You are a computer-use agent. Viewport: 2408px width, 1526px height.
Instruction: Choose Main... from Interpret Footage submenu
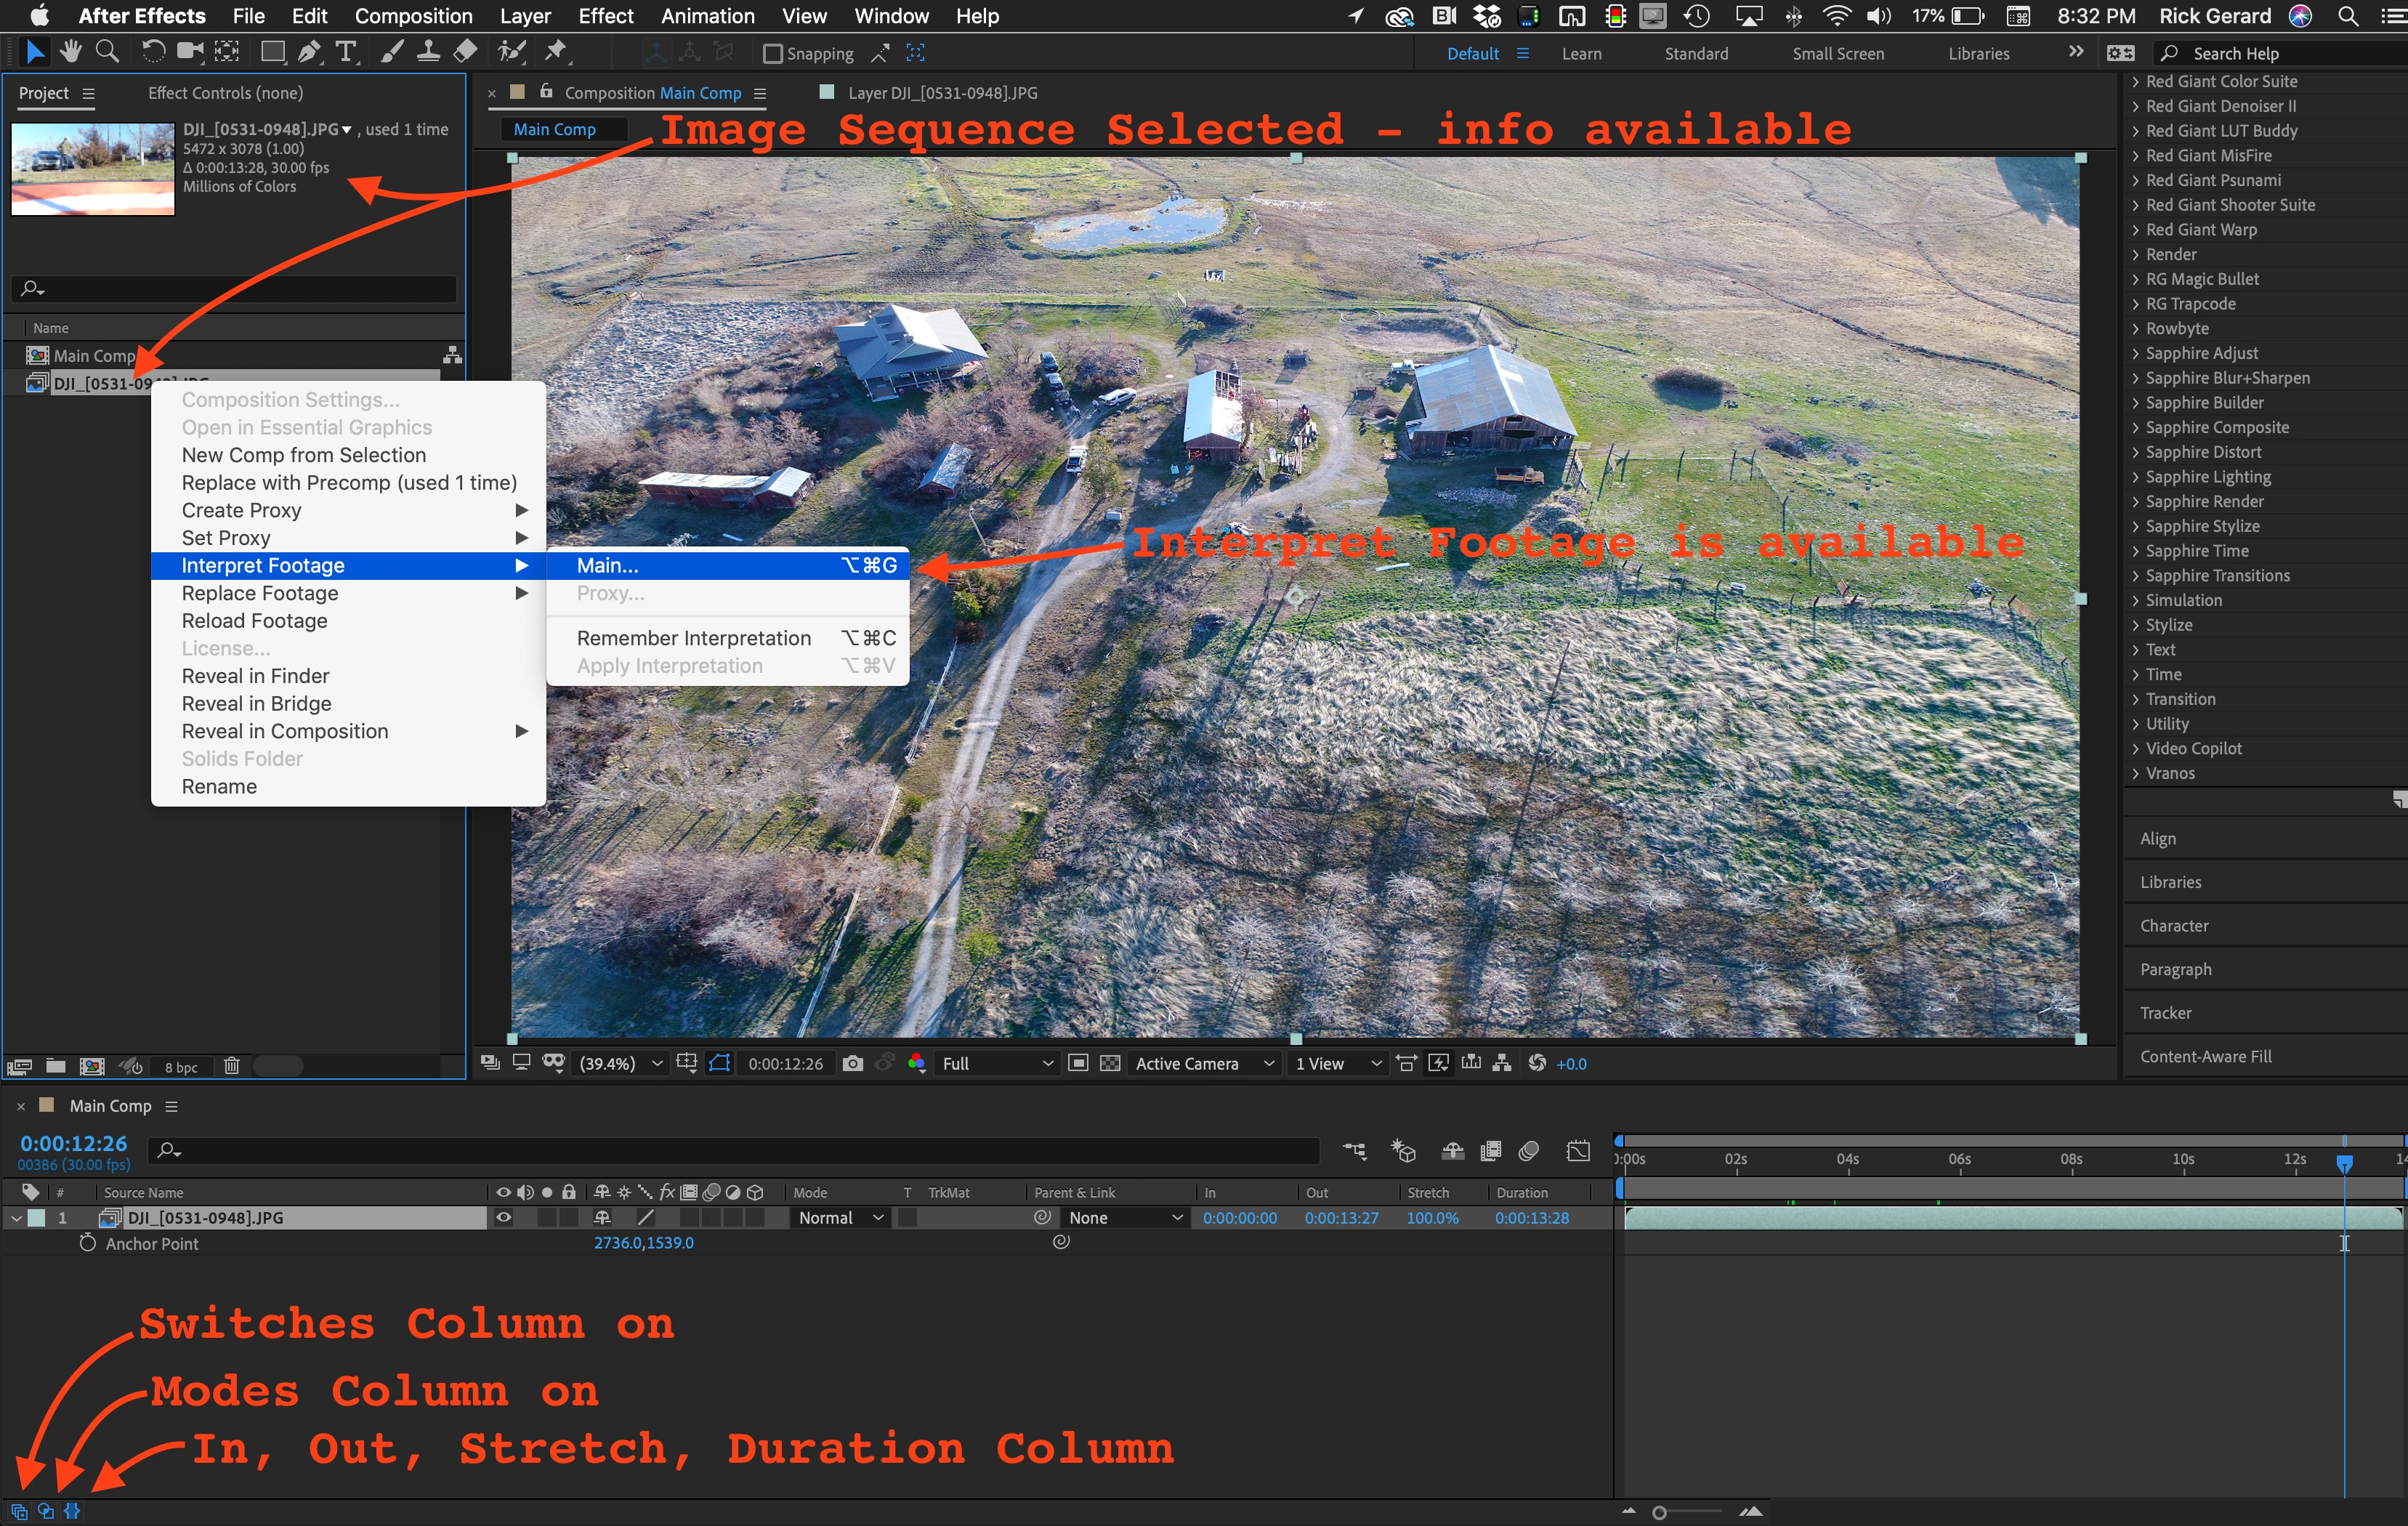[x=607, y=566]
